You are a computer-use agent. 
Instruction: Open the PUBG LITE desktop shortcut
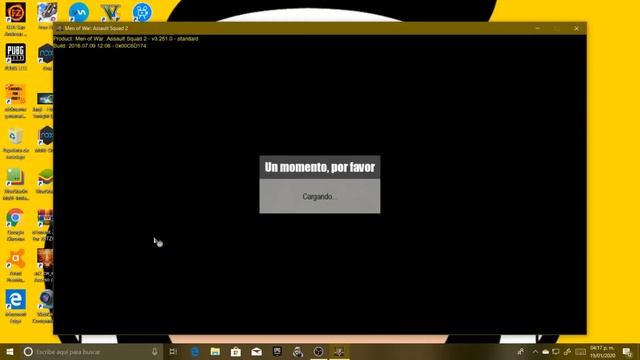[16, 54]
